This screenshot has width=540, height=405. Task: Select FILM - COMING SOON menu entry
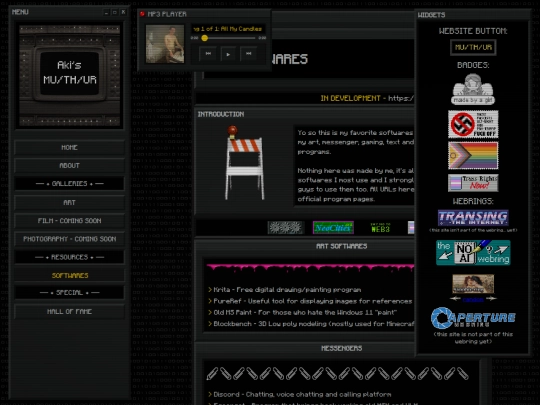click(69, 221)
